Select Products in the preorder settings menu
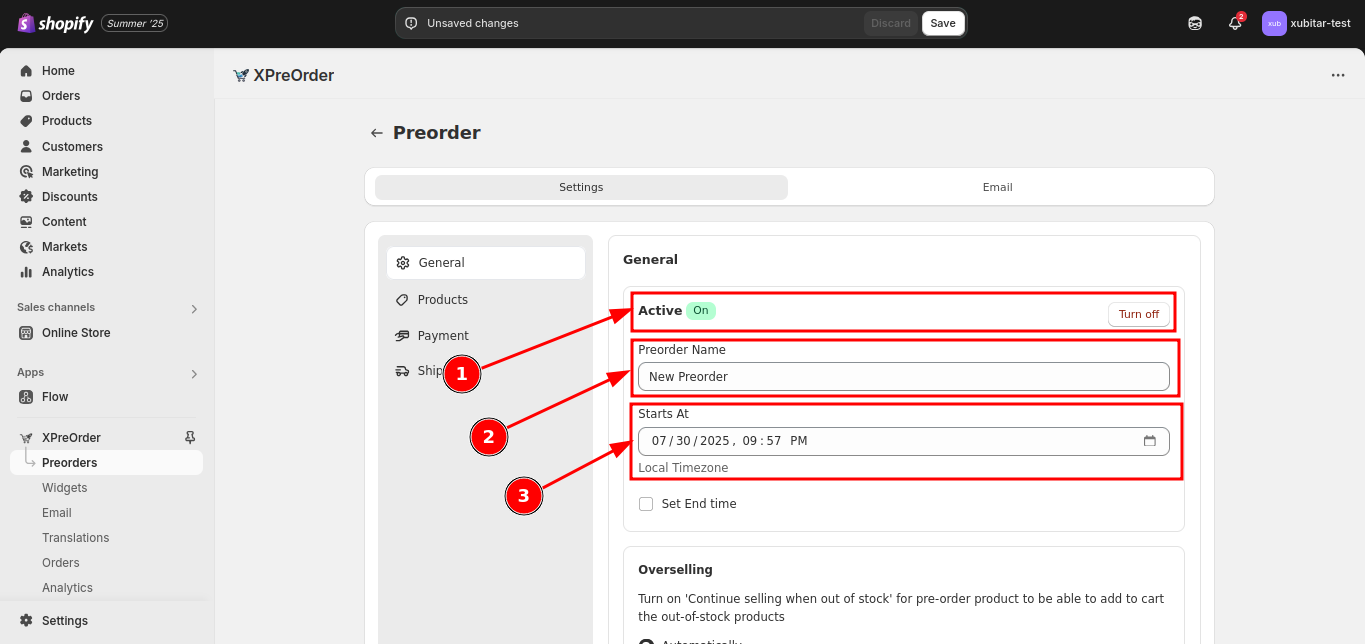This screenshot has height=644, width=1365. coord(442,300)
